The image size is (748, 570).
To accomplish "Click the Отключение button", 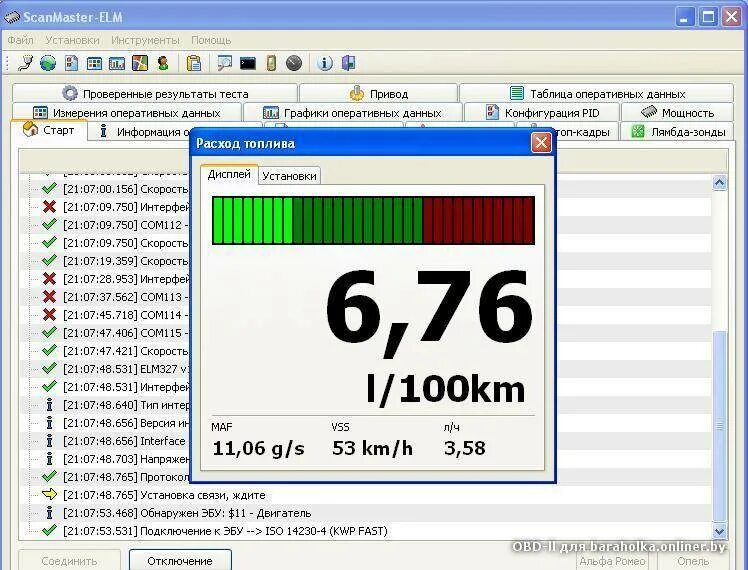I will click(180, 560).
